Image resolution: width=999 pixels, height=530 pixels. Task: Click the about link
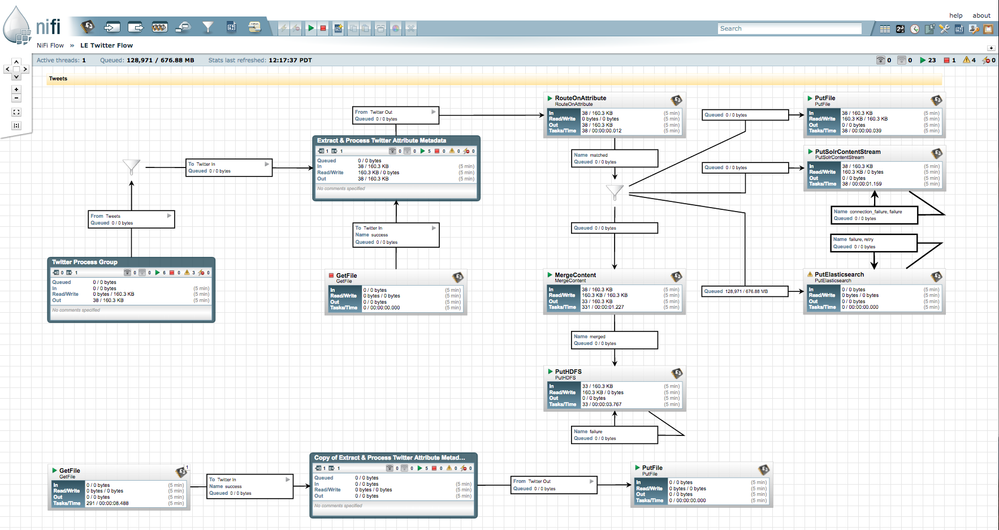point(981,15)
